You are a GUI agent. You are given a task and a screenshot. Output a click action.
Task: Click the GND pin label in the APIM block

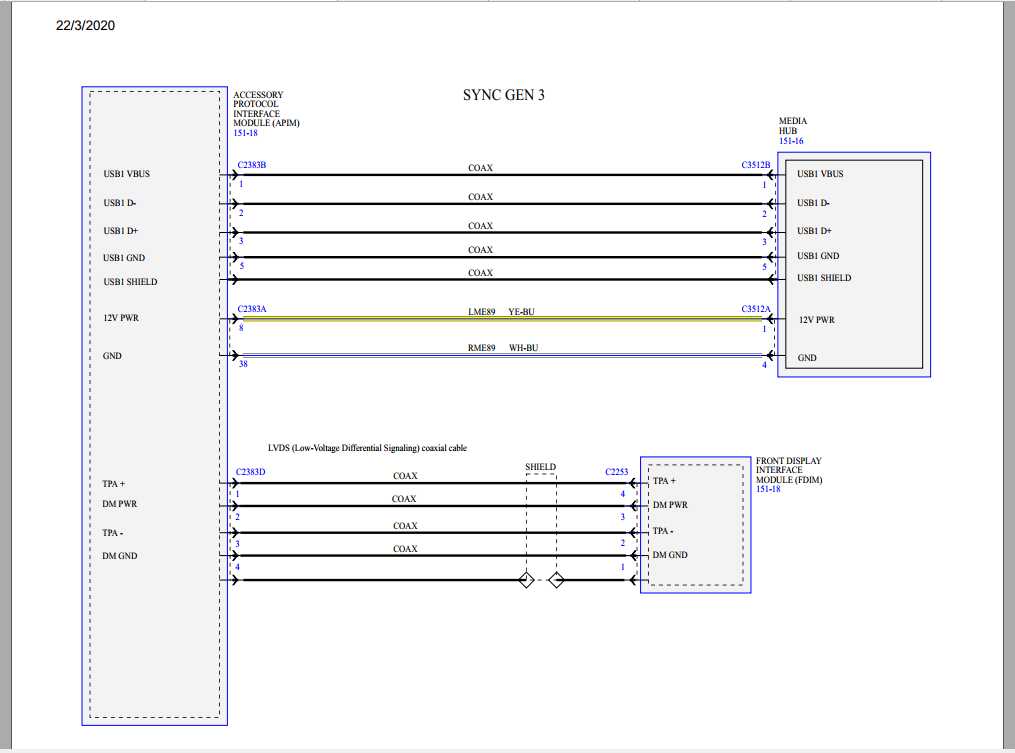coord(112,356)
